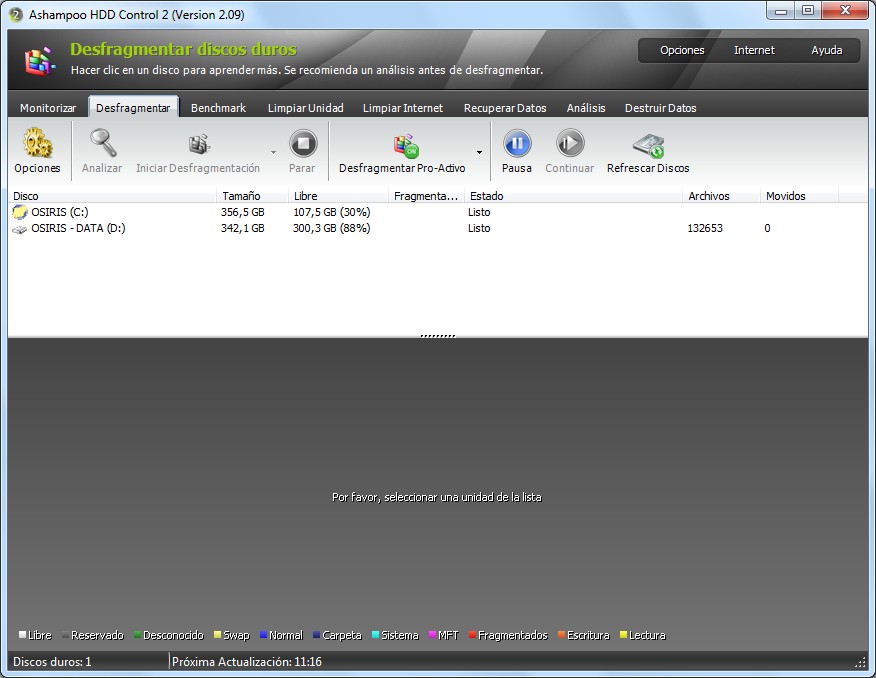Click the Continuar resume icon
This screenshot has height=678, width=876.
point(570,143)
